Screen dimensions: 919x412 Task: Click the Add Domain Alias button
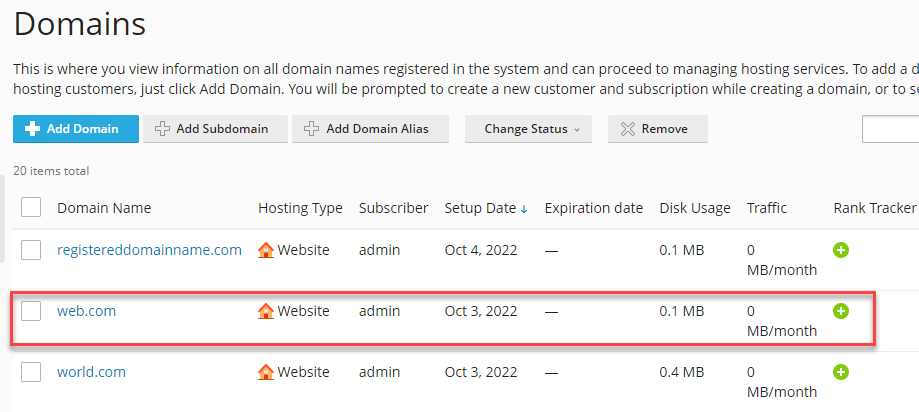click(370, 129)
